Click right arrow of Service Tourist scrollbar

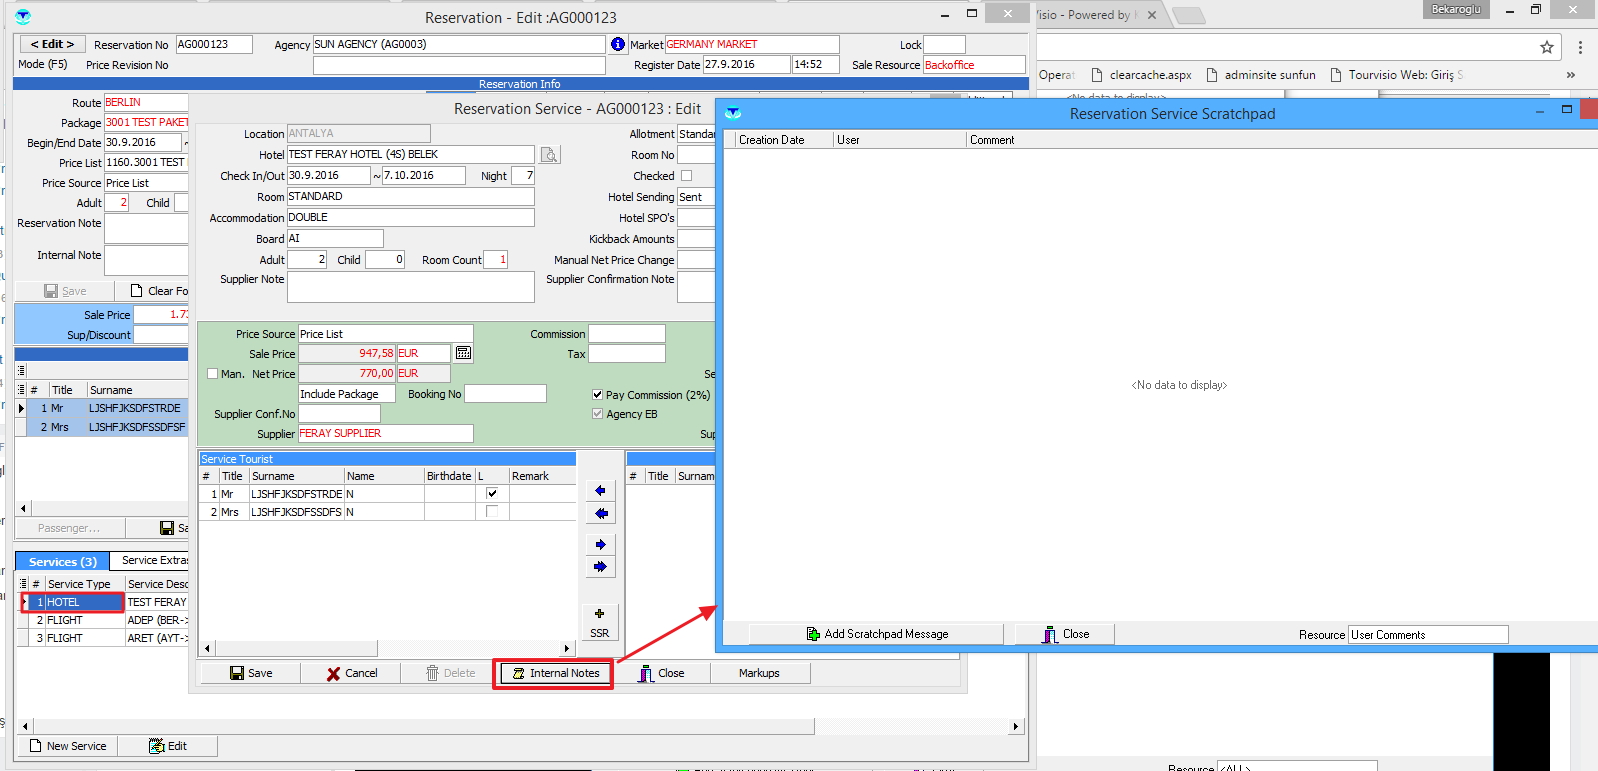567,649
